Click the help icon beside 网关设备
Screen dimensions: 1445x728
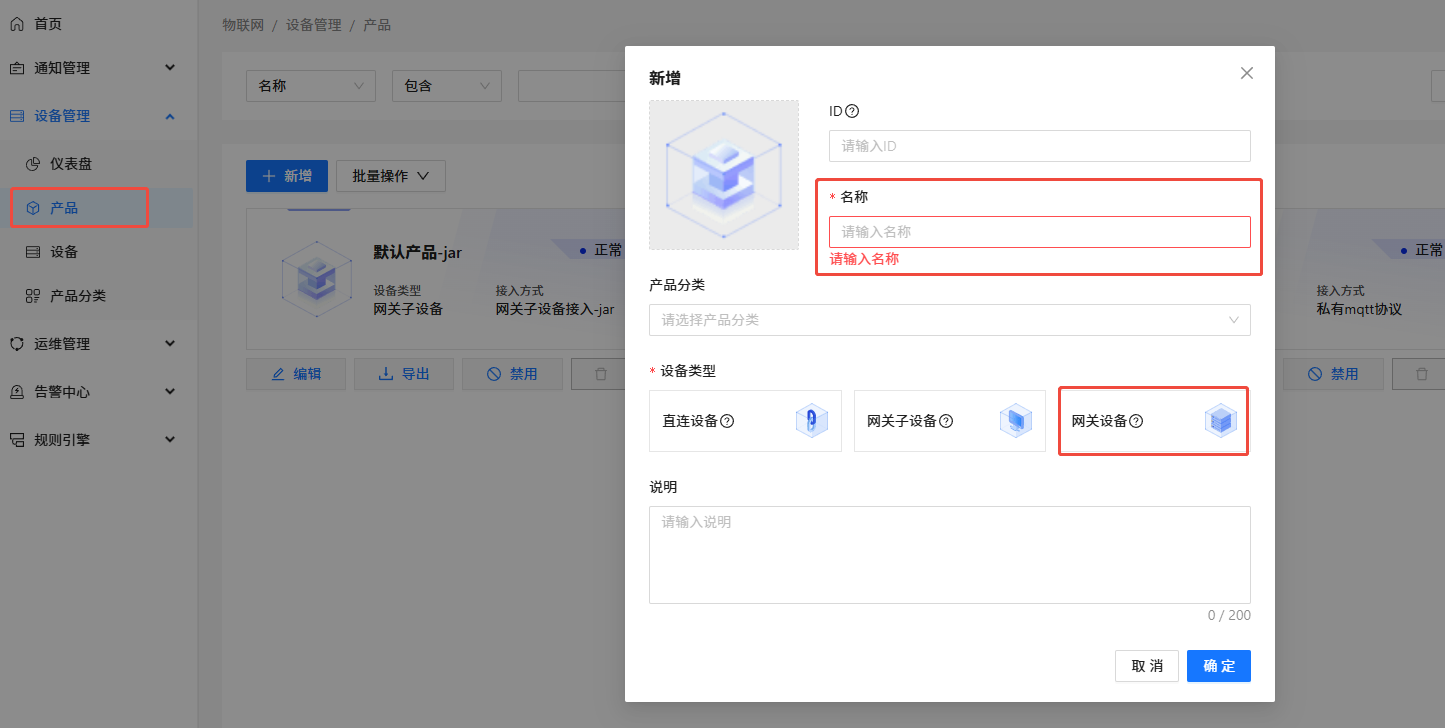[1136, 421]
